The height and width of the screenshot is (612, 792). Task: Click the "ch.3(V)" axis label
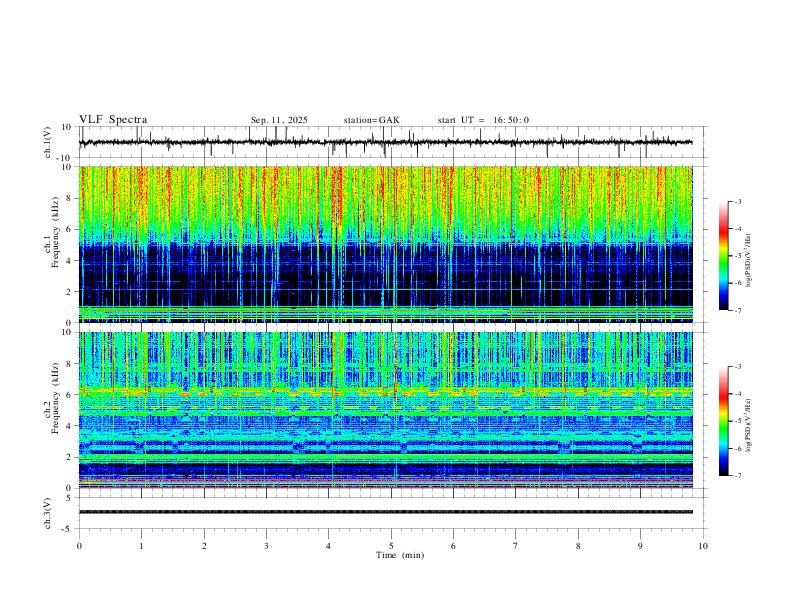click(48, 513)
